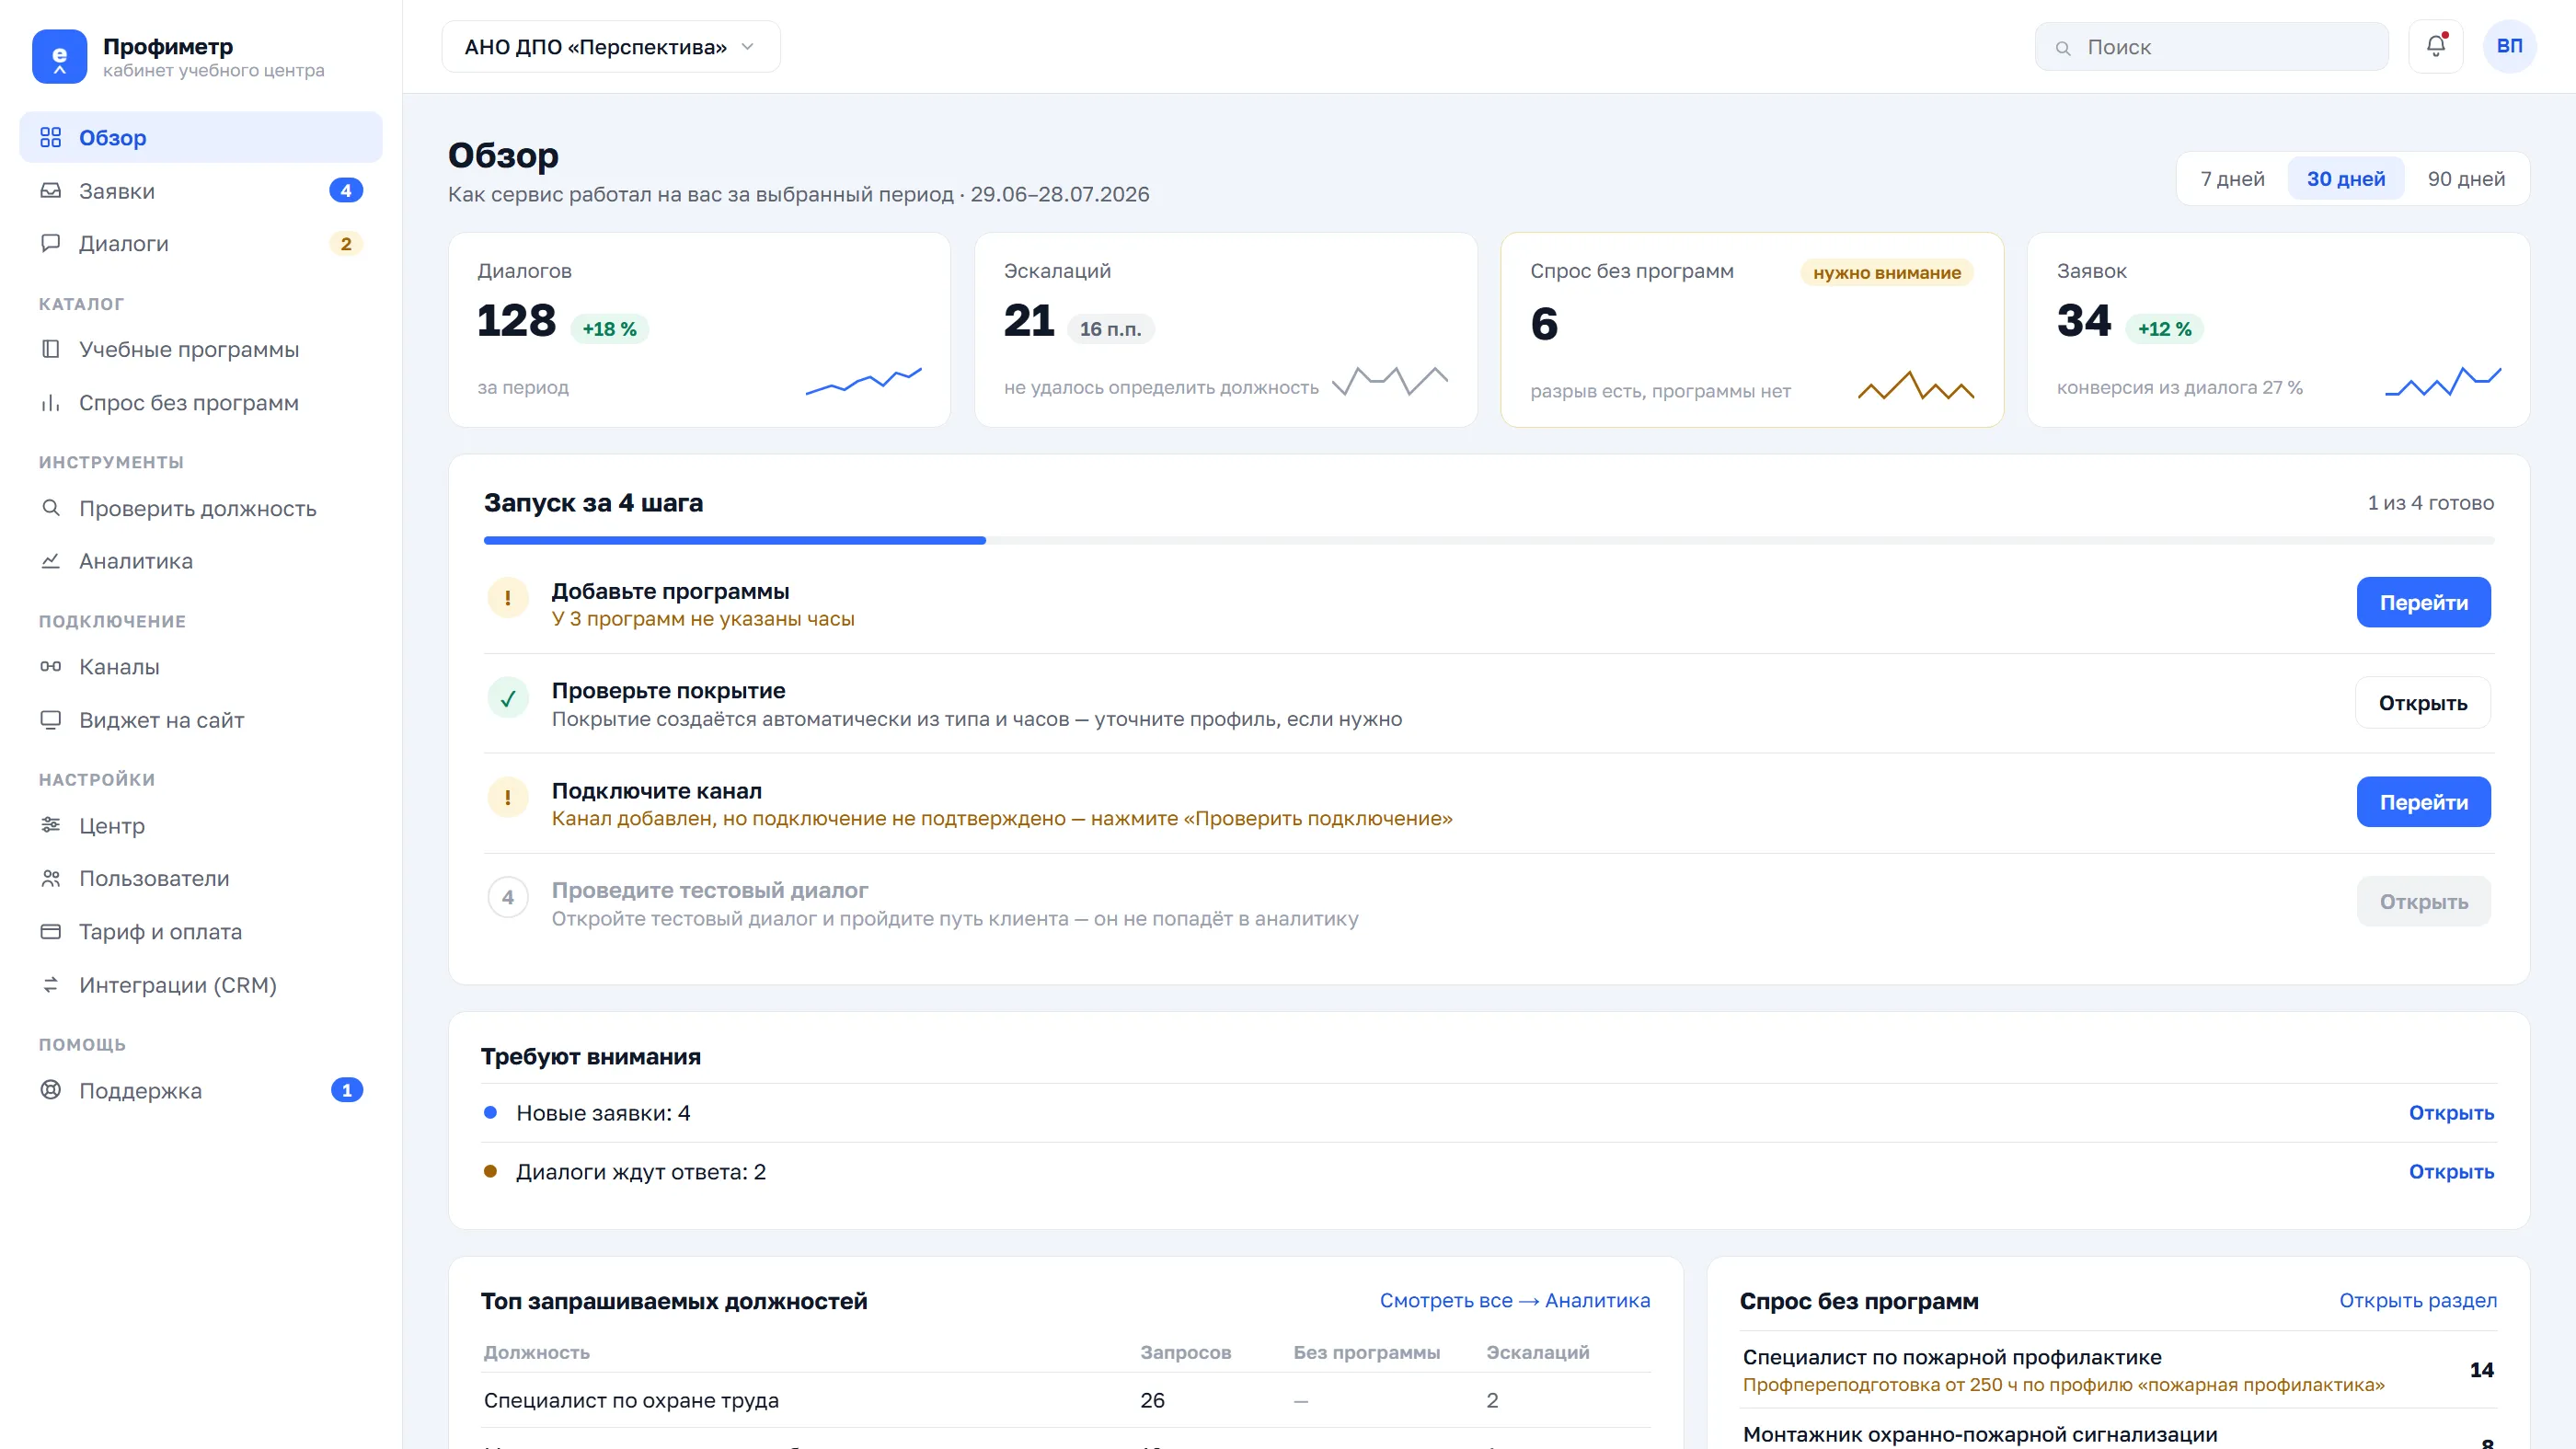
Task: Click the Пользователи people icon
Action: coord(51,878)
